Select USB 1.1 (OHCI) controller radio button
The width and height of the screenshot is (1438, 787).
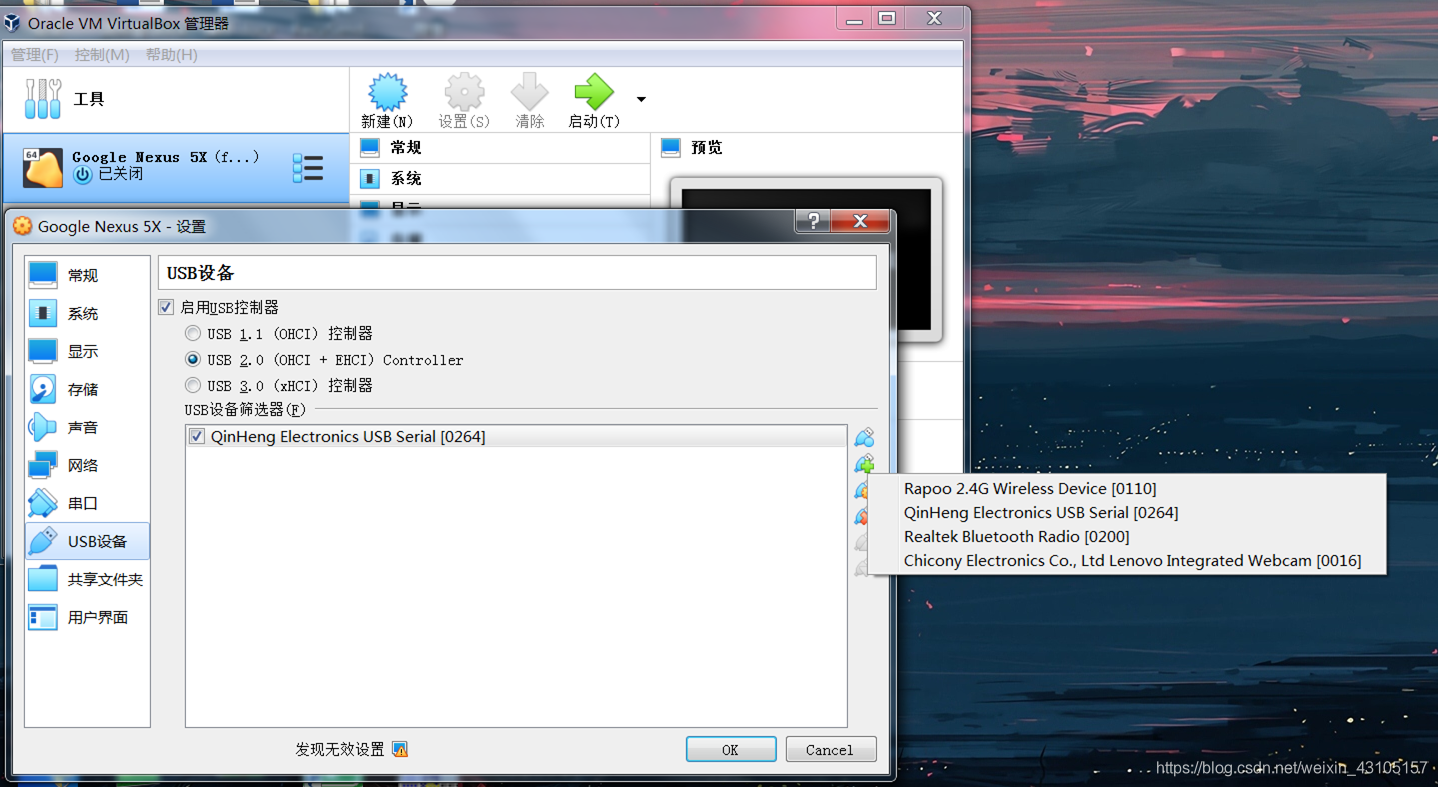[x=193, y=333]
